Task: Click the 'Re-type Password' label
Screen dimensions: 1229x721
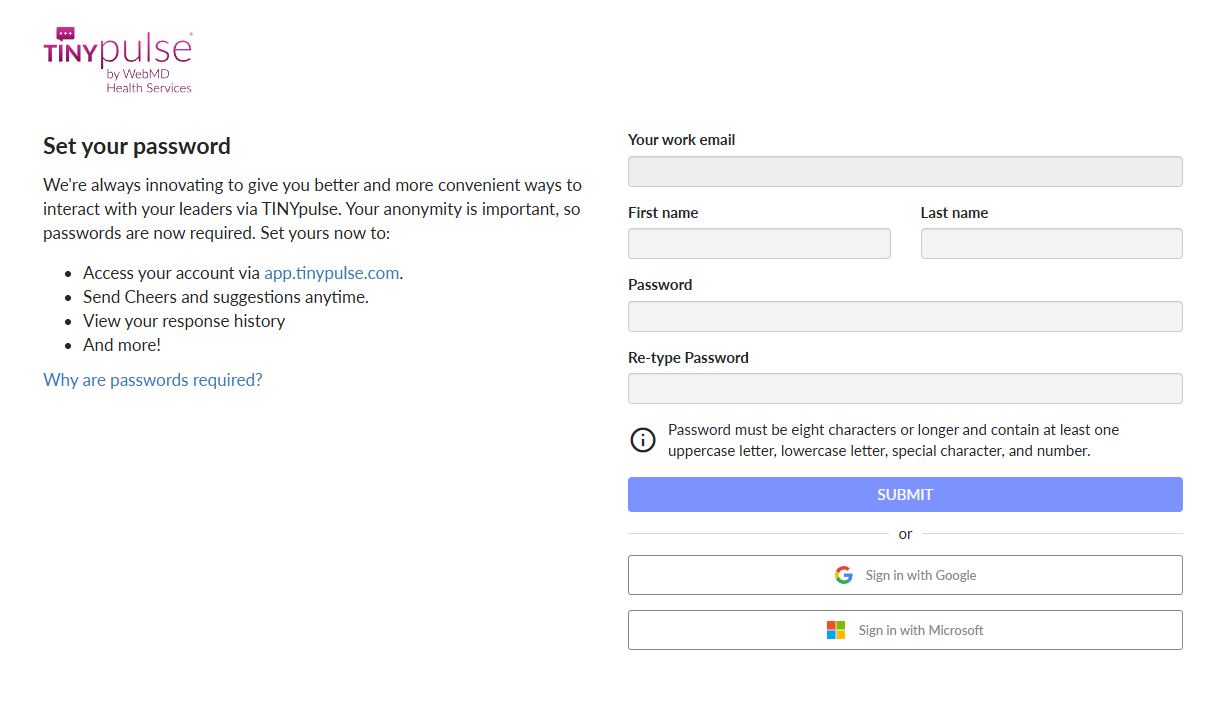Action: pyautogui.click(x=688, y=358)
